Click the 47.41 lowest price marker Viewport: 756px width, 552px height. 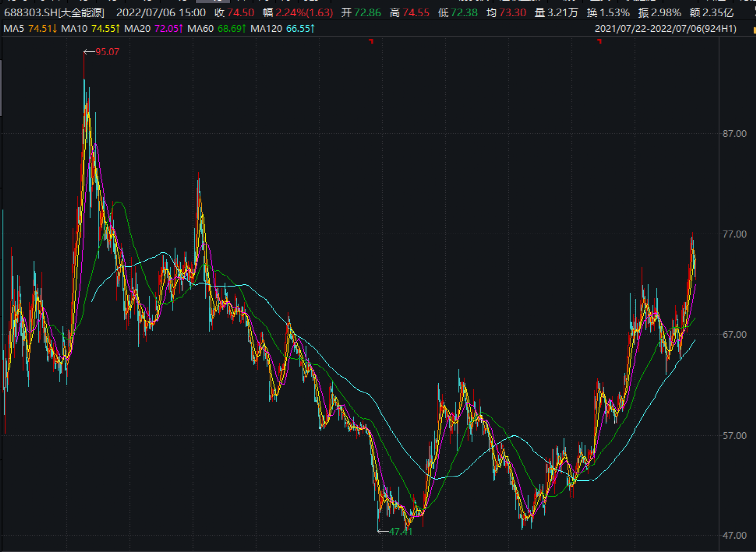[x=400, y=532]
